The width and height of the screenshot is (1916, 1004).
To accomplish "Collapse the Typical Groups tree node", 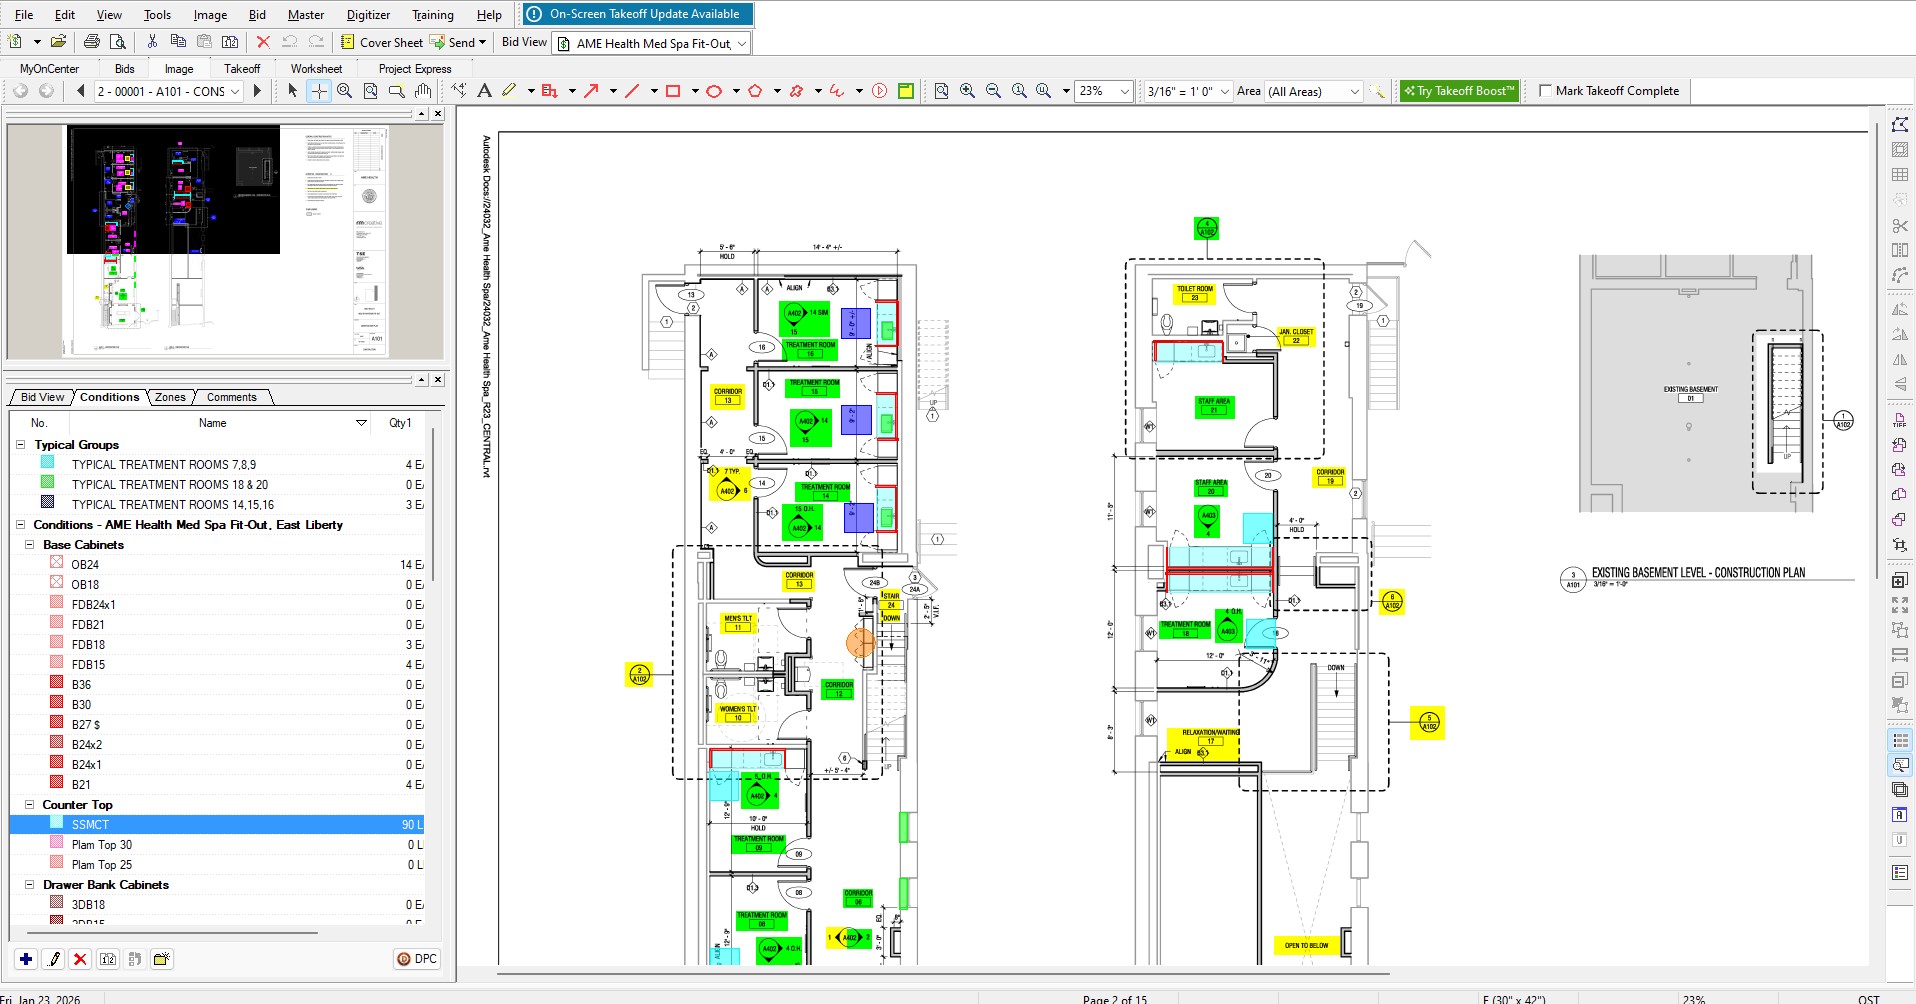I will point(20,445).
